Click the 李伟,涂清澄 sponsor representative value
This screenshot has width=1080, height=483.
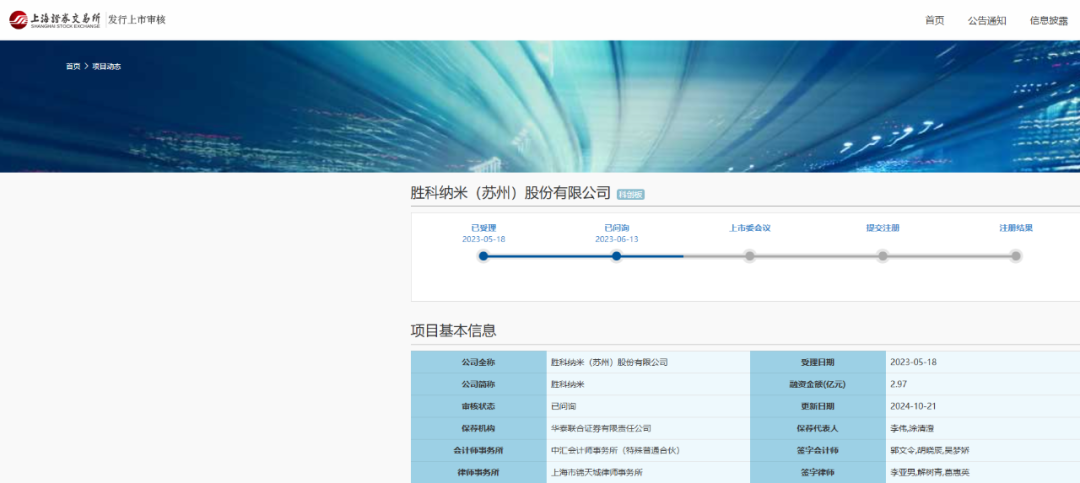point(912,429)
